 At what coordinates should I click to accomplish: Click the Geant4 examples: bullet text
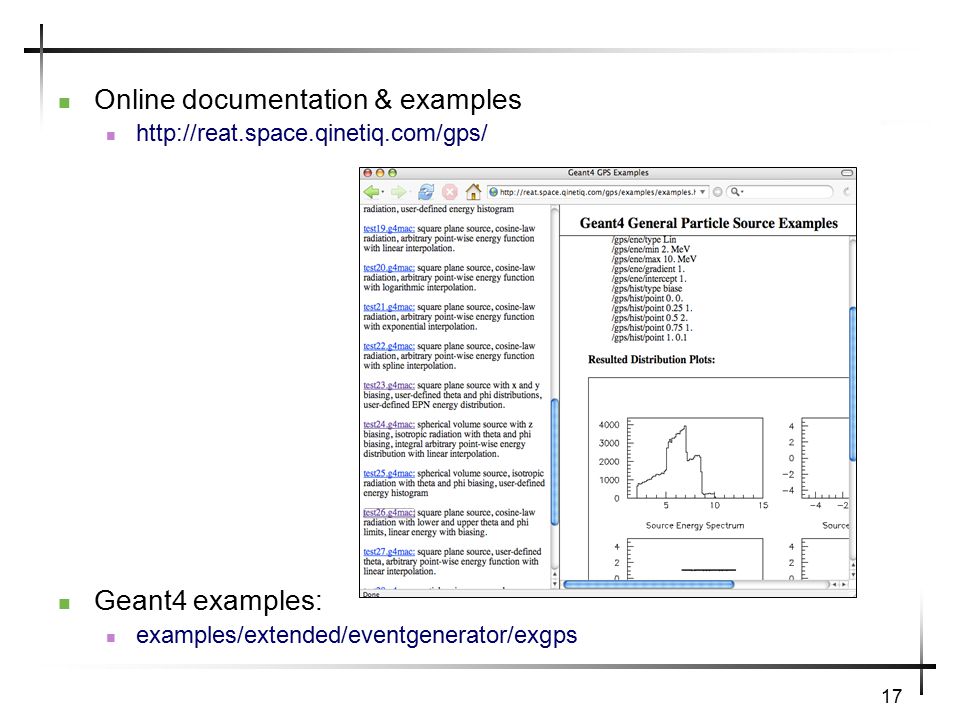[x=208, y=601]
